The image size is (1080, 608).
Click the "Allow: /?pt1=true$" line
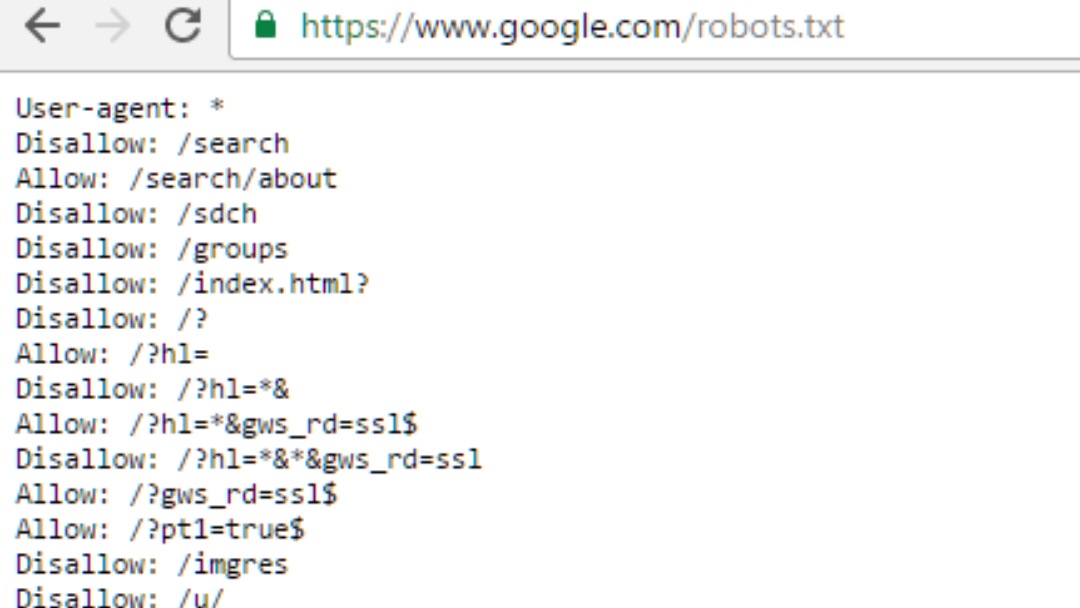point(160,529)
